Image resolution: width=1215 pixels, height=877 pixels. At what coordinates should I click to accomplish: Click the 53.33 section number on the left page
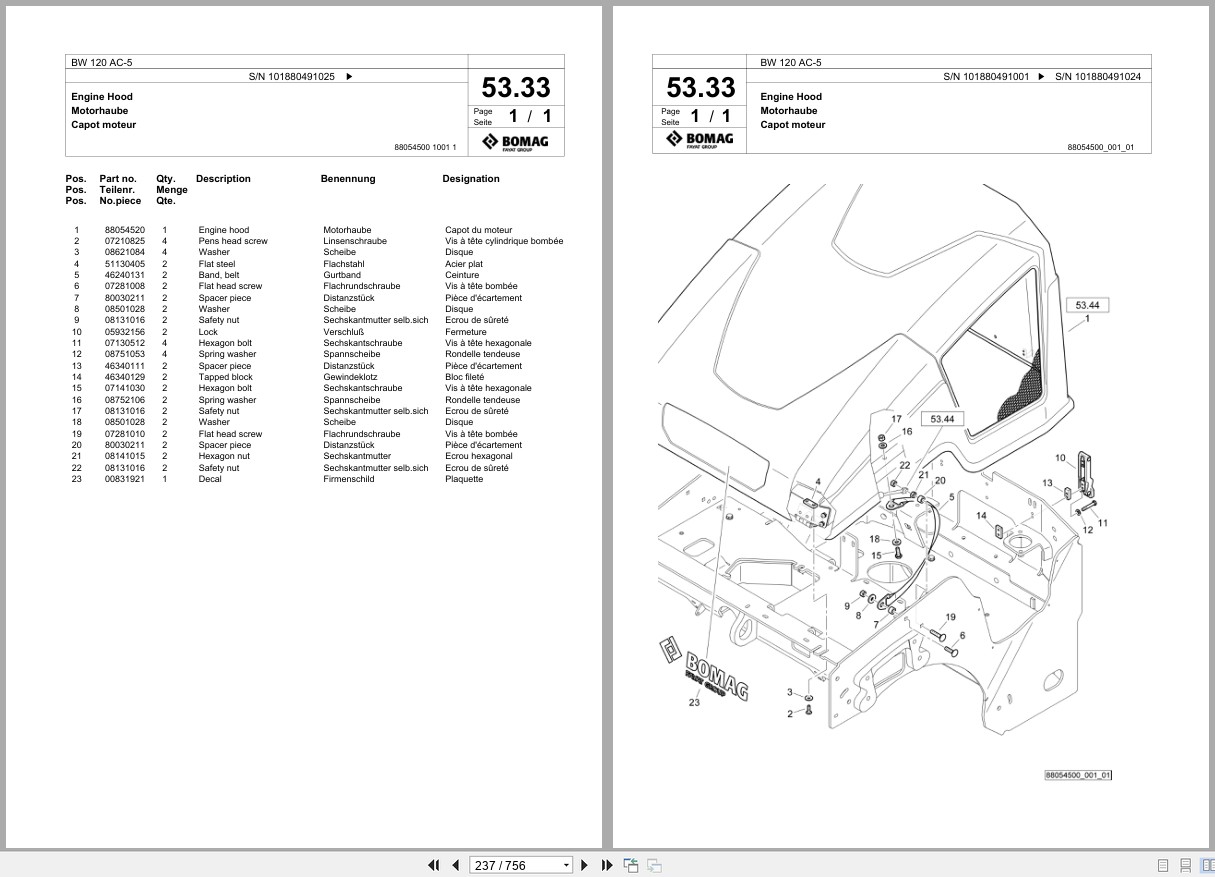pos(516,88)
